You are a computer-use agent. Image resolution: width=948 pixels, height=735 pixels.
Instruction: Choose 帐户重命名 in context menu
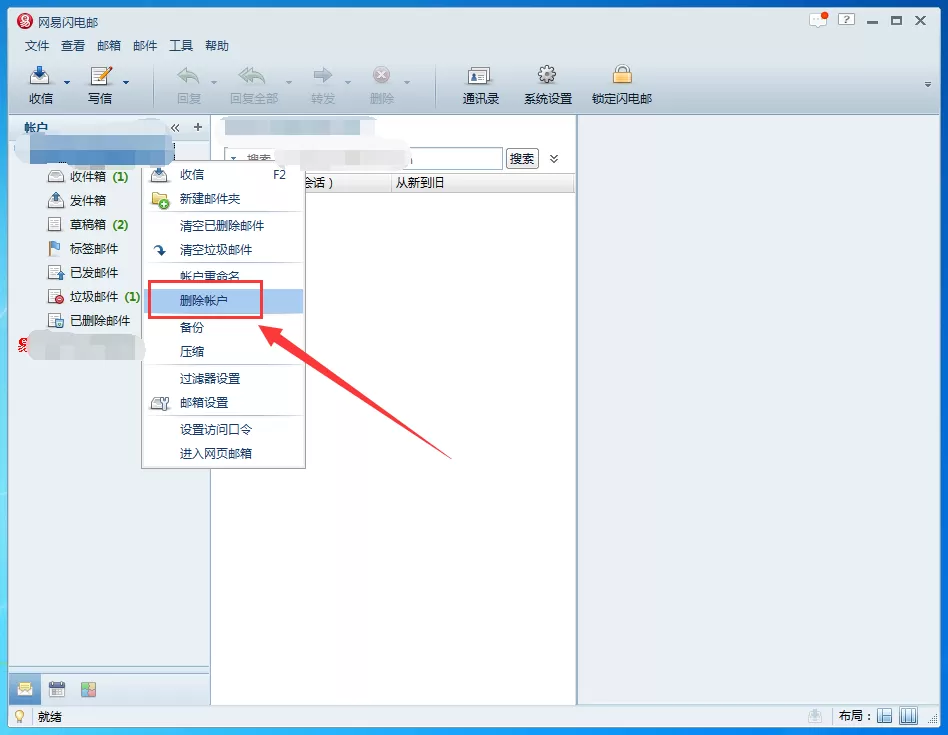223,276
